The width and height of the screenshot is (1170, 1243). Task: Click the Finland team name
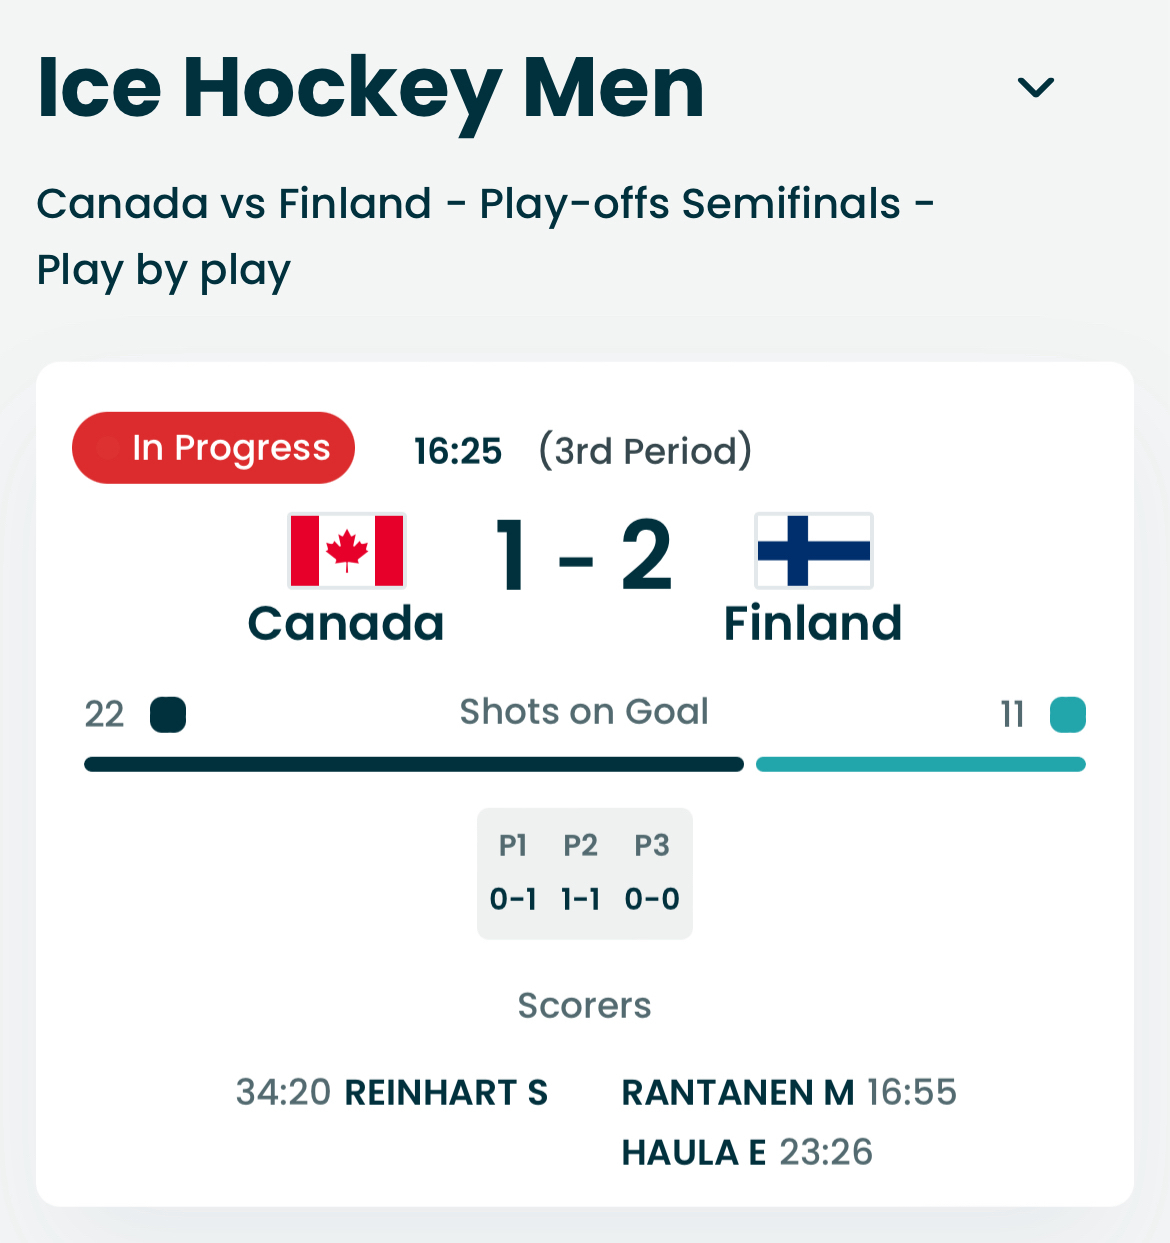813,624
